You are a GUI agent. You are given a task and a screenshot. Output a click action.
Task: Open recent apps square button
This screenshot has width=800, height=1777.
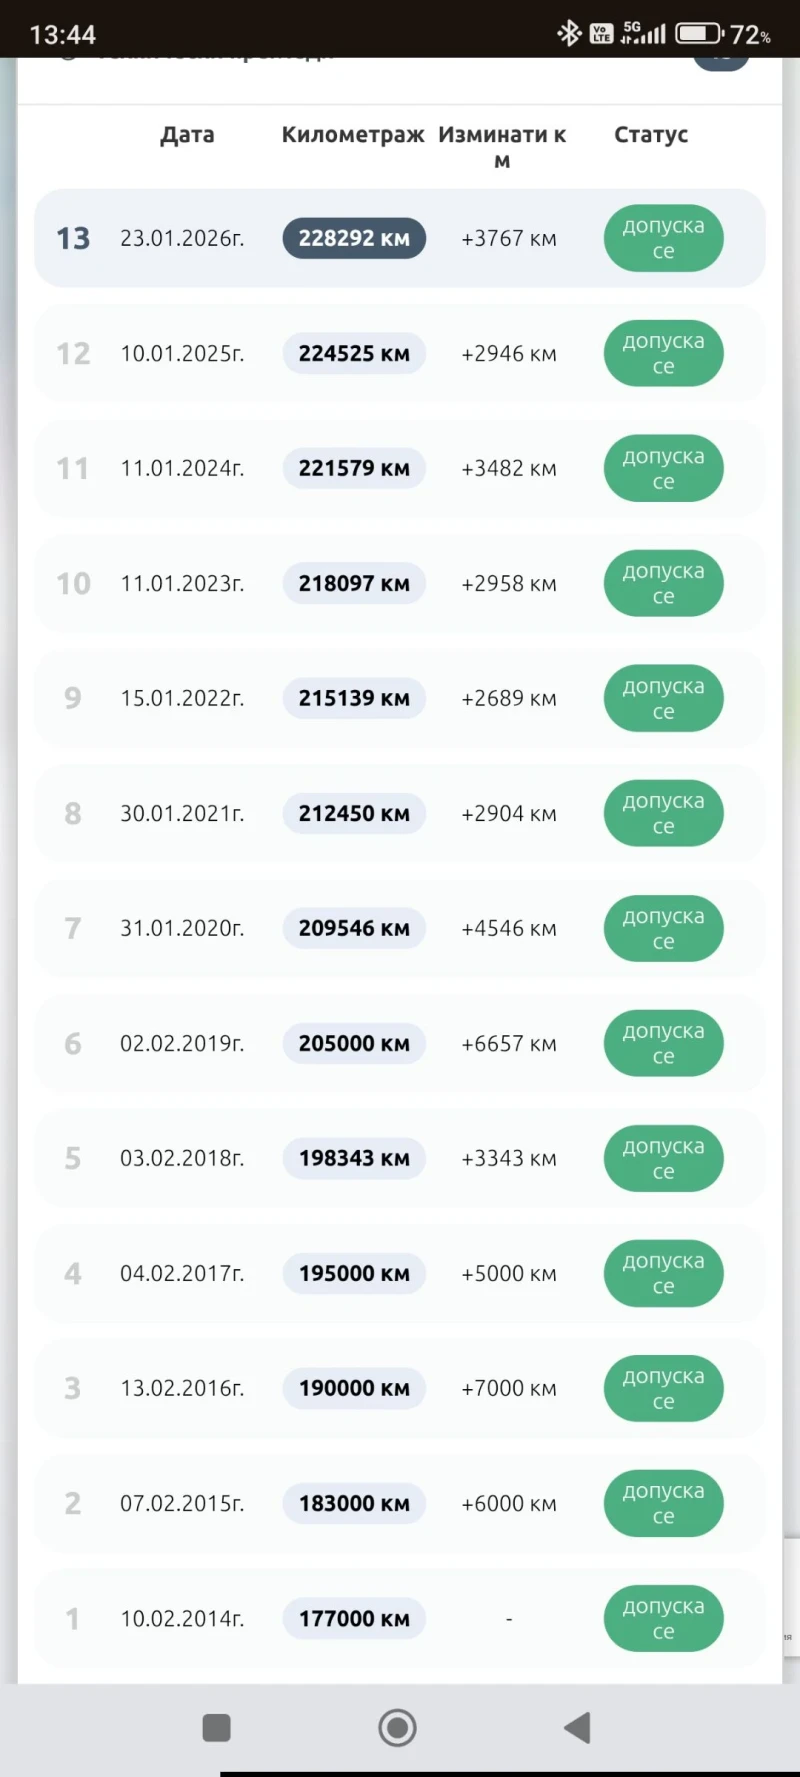coord(216,1727)
